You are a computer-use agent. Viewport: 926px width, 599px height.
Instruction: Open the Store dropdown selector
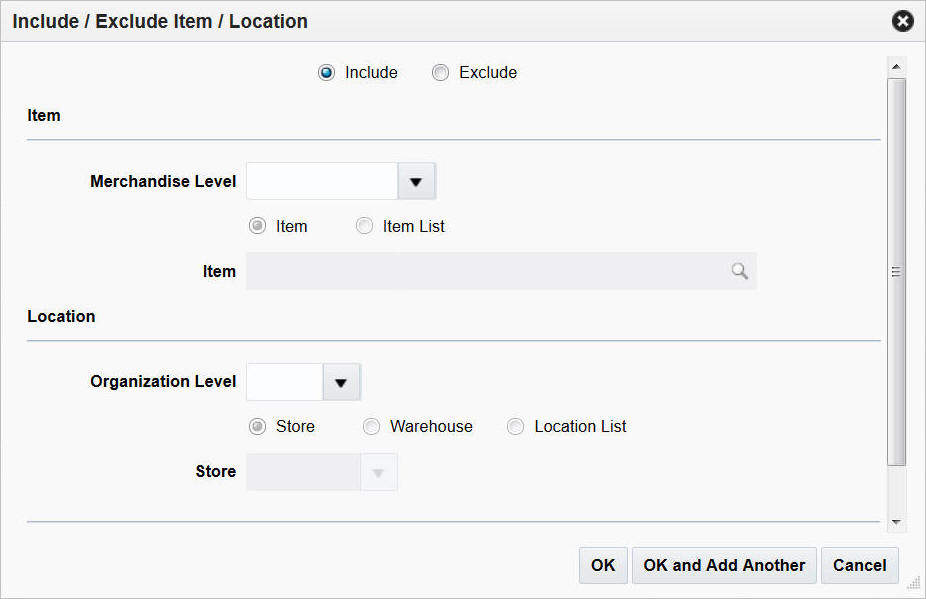pos(379,471)
